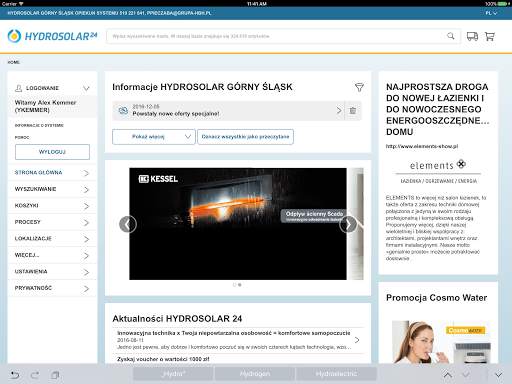Expand KOSZYKI menu arrow
Image resolution: width=512 pixels, height=384 pixels.
tap(86, 206)
